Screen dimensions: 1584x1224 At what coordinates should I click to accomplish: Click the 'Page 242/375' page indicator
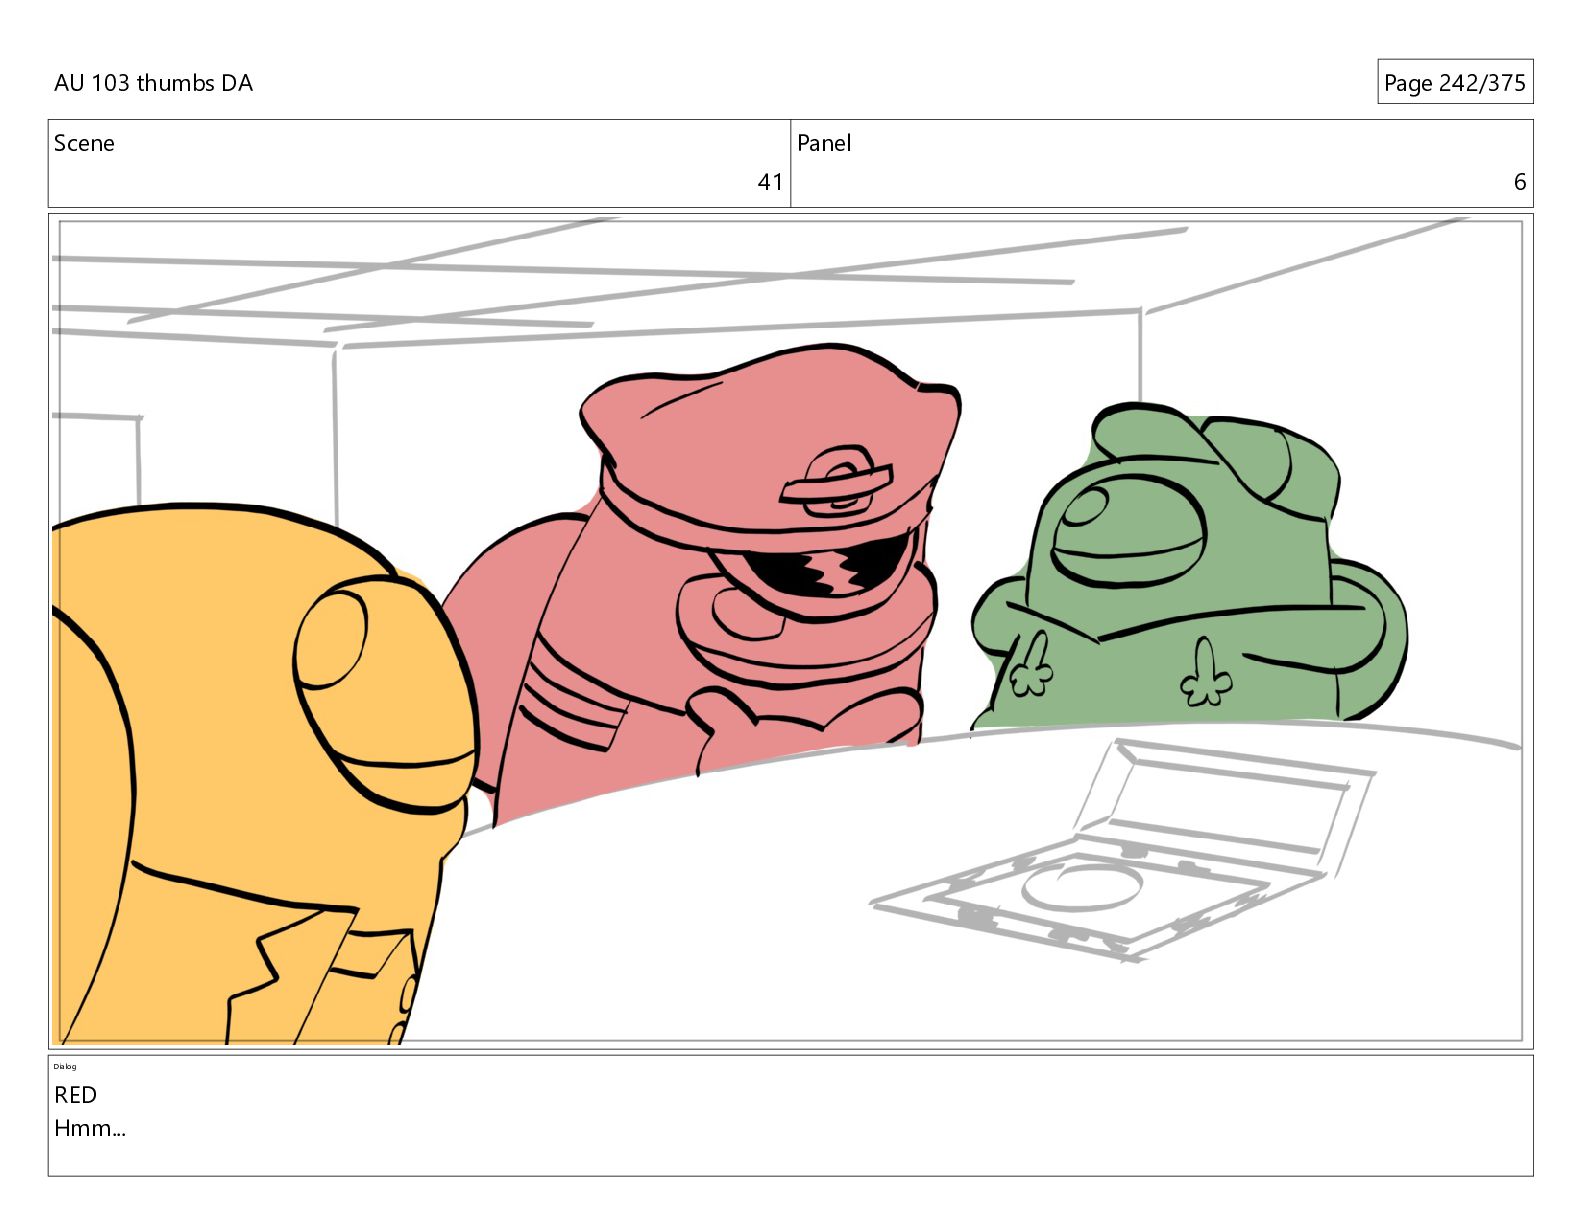click(1454, 83)
